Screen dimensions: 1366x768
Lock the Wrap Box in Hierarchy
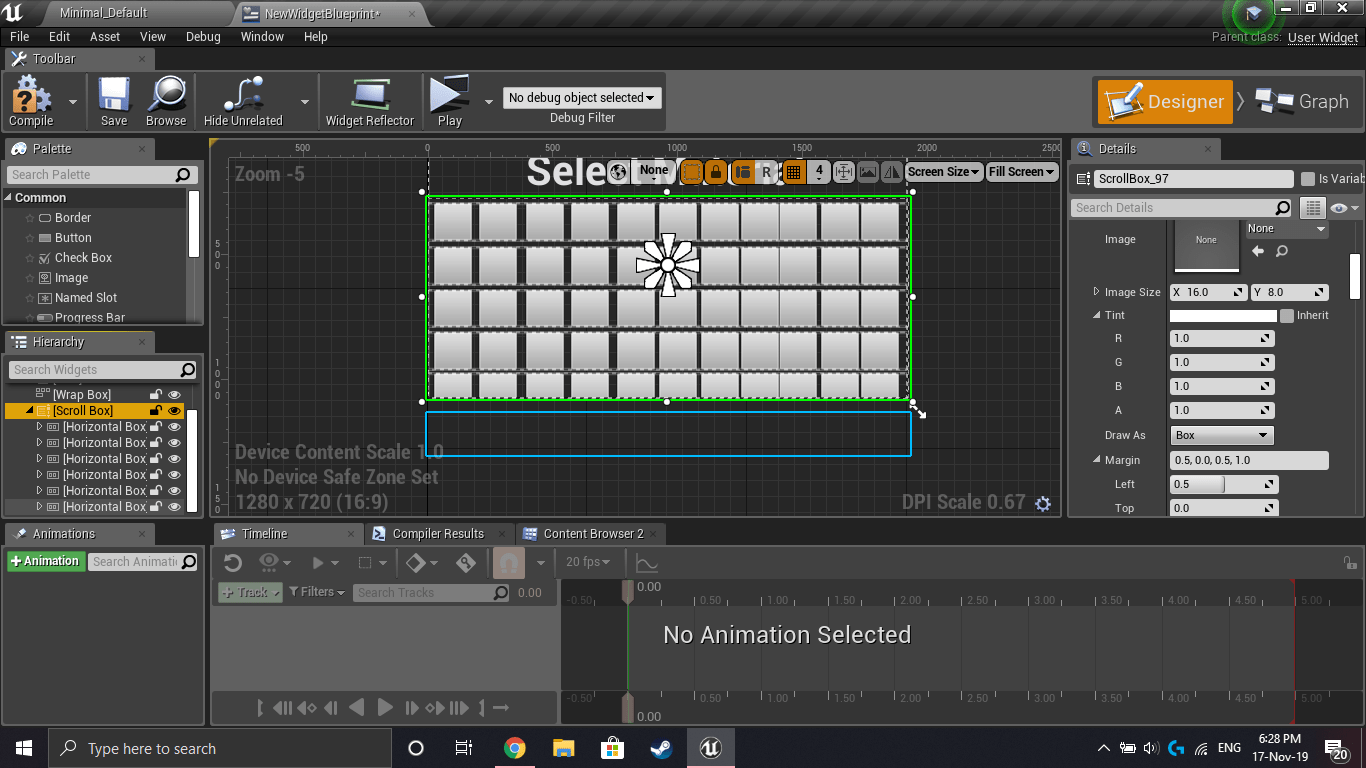pos(156,395)
